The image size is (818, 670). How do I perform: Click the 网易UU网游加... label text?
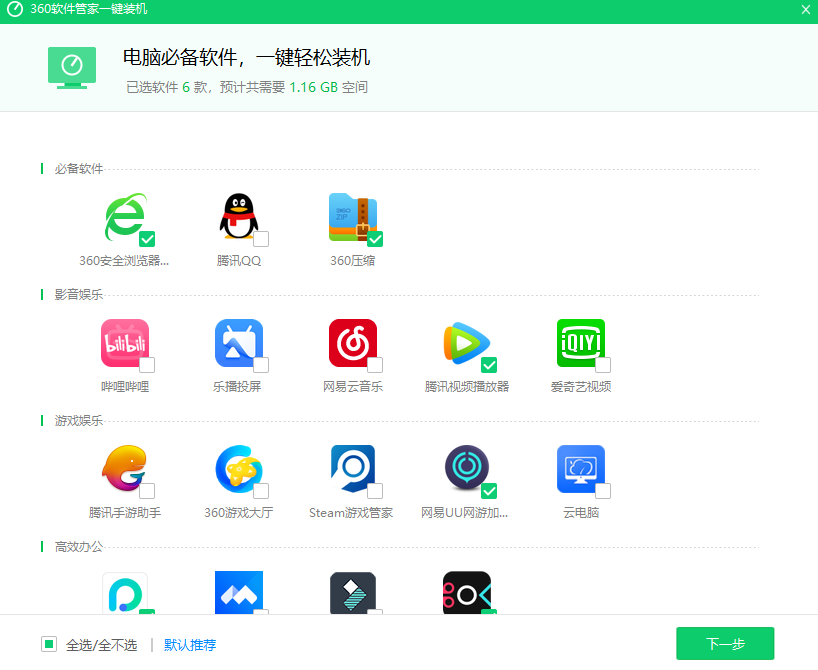click(x=464, y=513)
